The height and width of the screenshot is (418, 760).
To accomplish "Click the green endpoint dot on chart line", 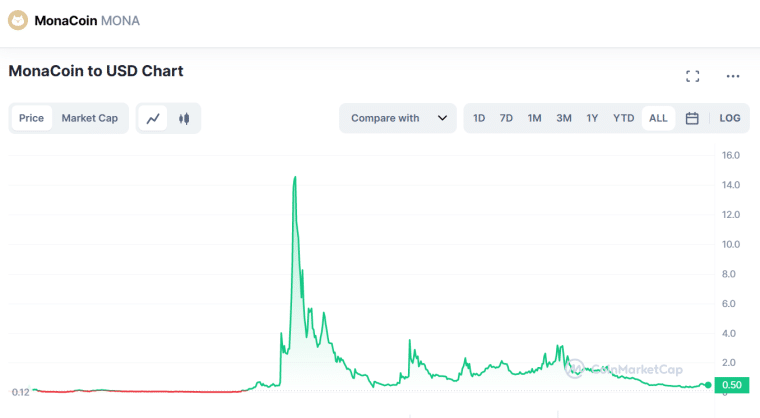I will (x=708, y=385).
